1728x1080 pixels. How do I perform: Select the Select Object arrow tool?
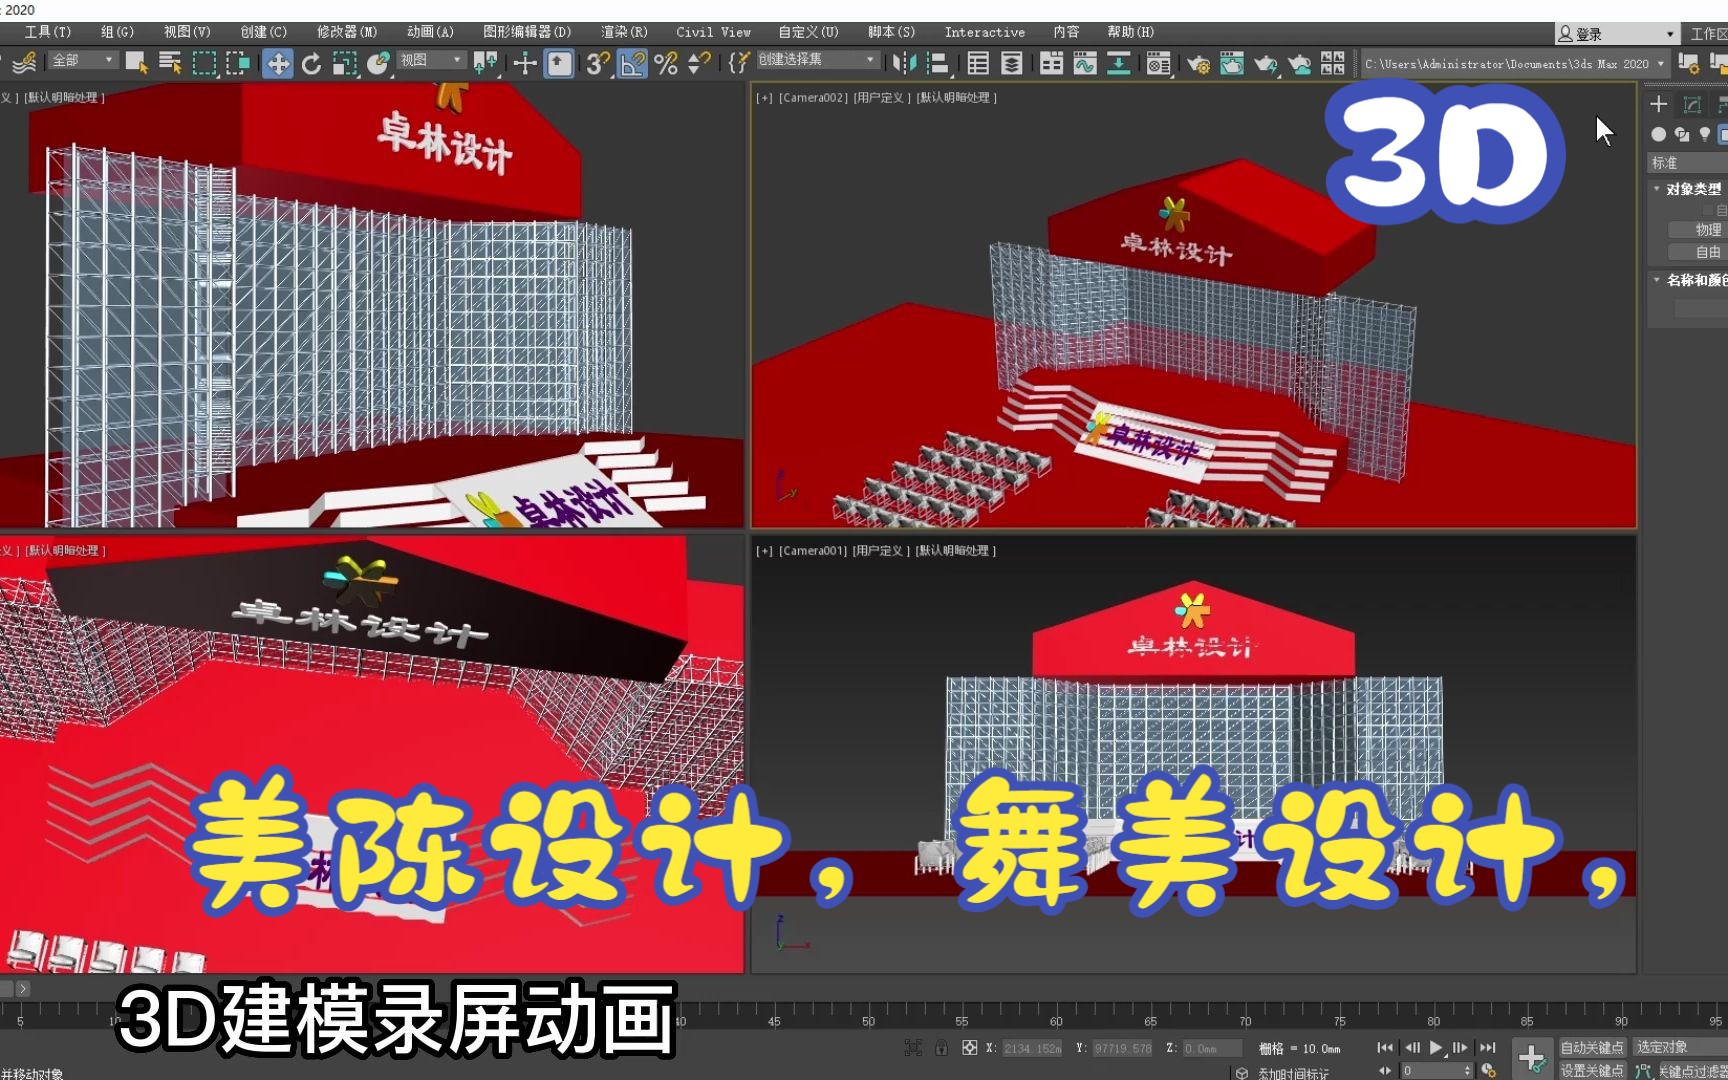(x=136, y=63)
